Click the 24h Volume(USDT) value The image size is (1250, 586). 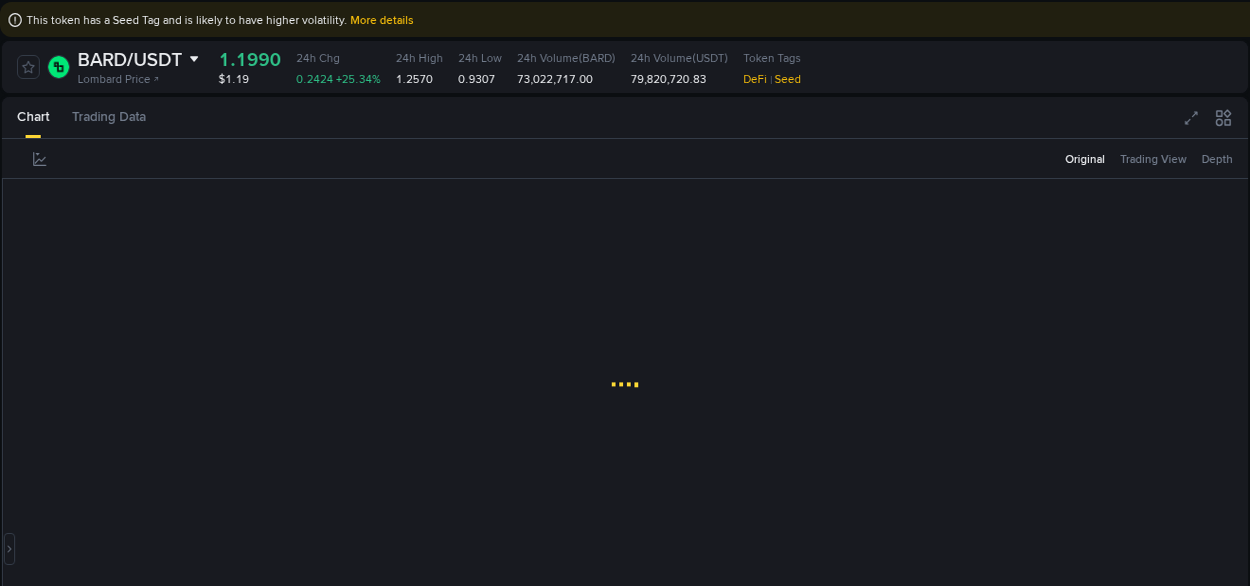pos(671,79)
